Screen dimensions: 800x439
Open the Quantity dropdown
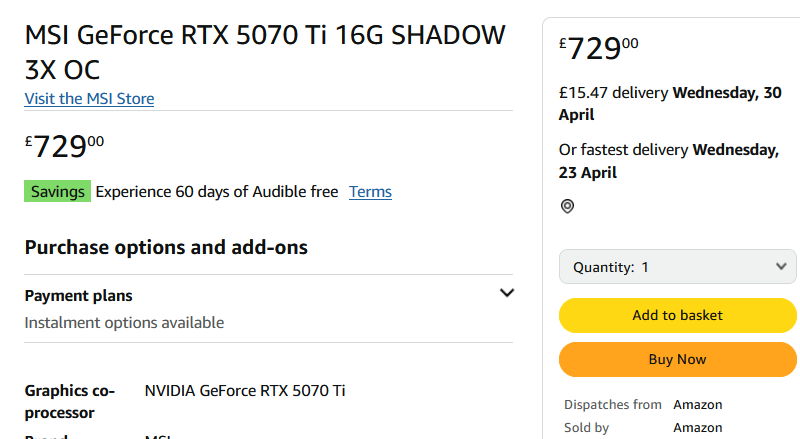(x=678, y=267)
